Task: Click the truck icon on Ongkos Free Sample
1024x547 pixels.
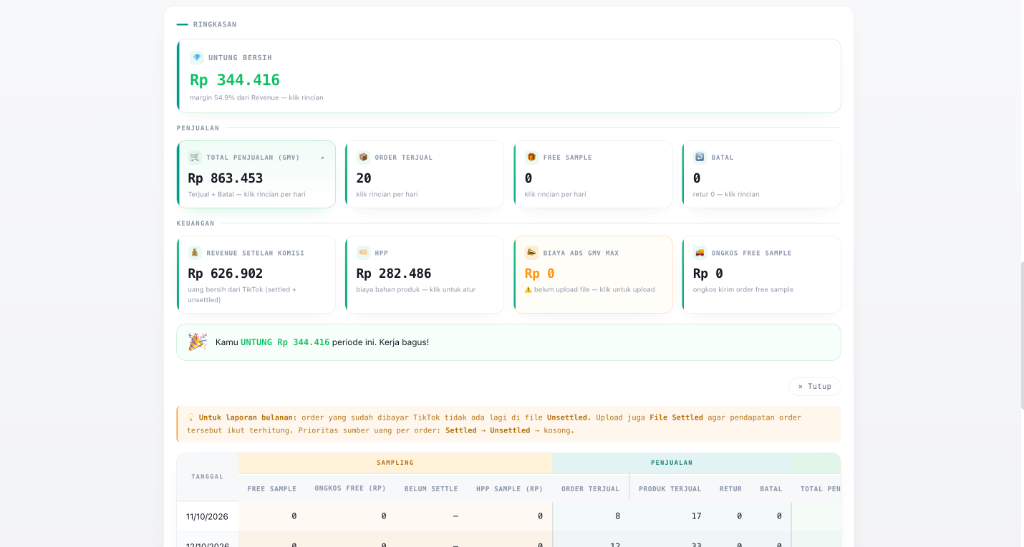Action: point(700,253)
